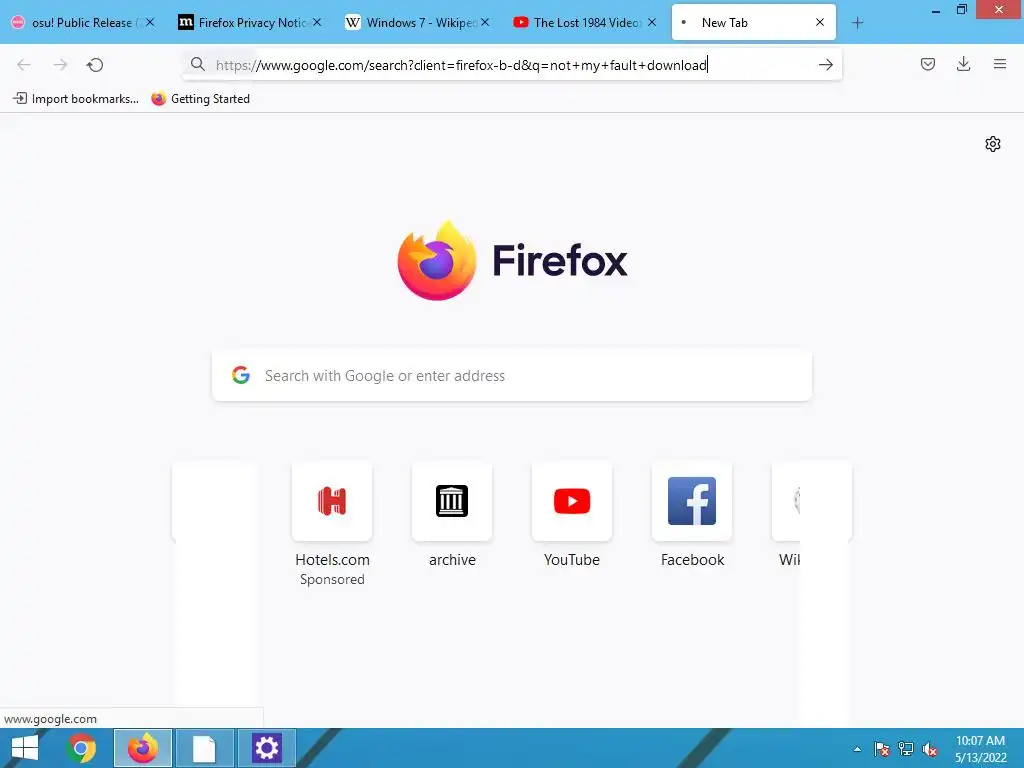Open the Getting Started bookmark
1024x768 pixels.
coord(200,99)
